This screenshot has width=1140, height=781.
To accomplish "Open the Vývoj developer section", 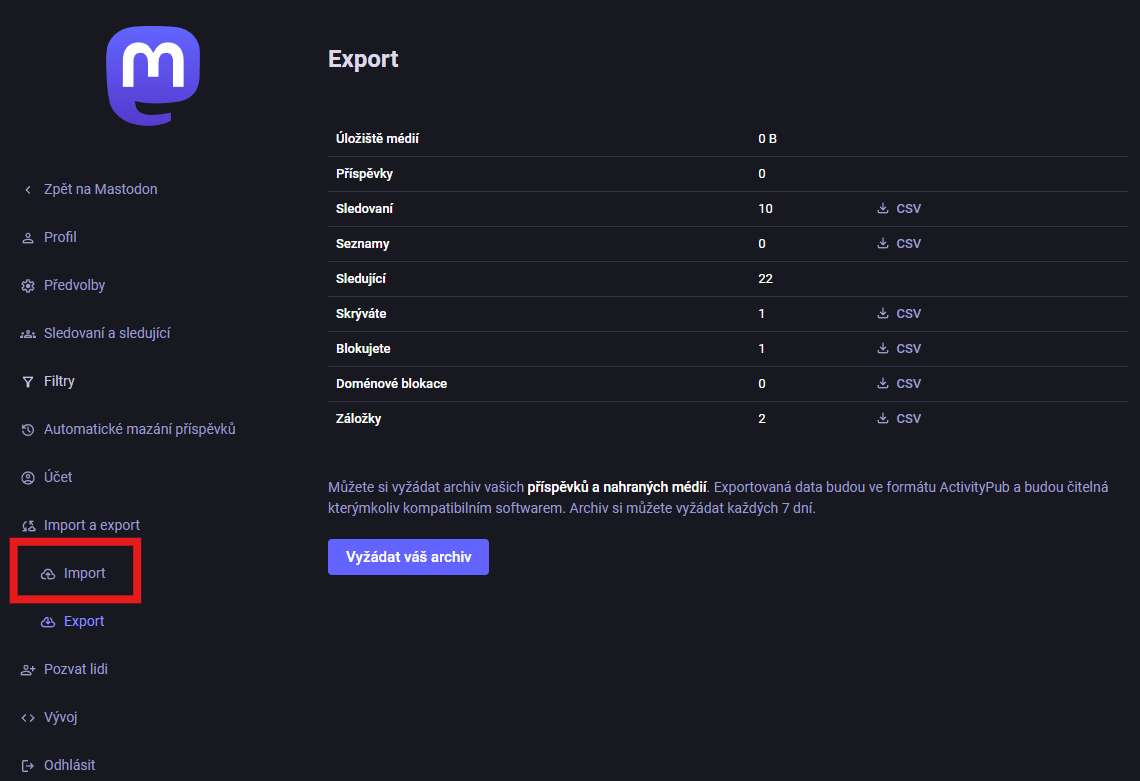I will (60, 718).
